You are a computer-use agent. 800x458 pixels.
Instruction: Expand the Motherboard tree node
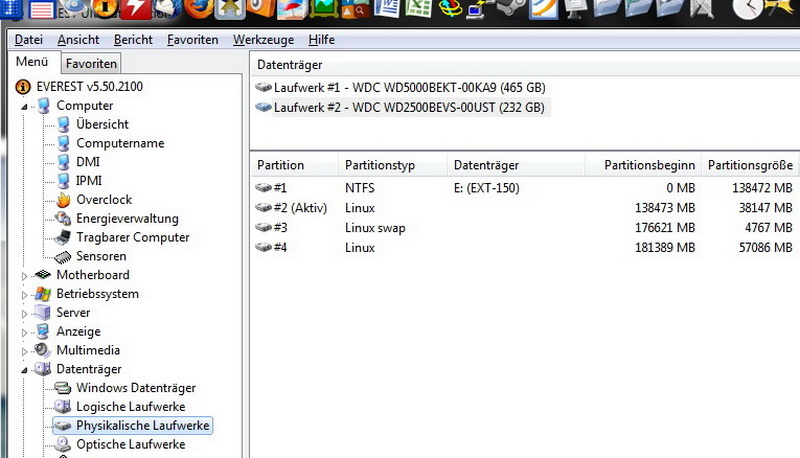[25, 275]
